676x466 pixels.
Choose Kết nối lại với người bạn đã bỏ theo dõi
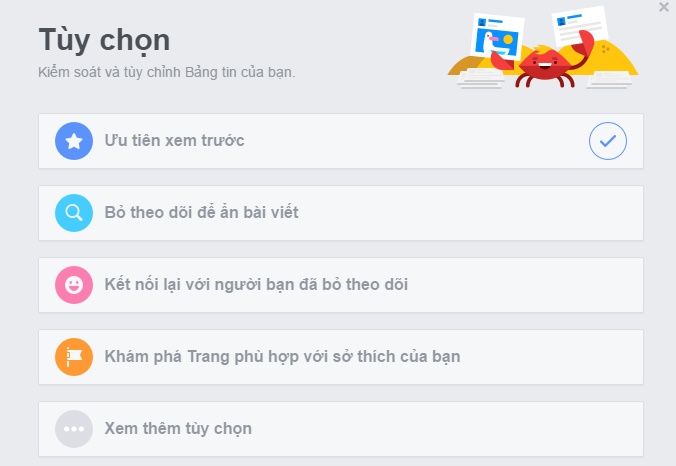341,285
